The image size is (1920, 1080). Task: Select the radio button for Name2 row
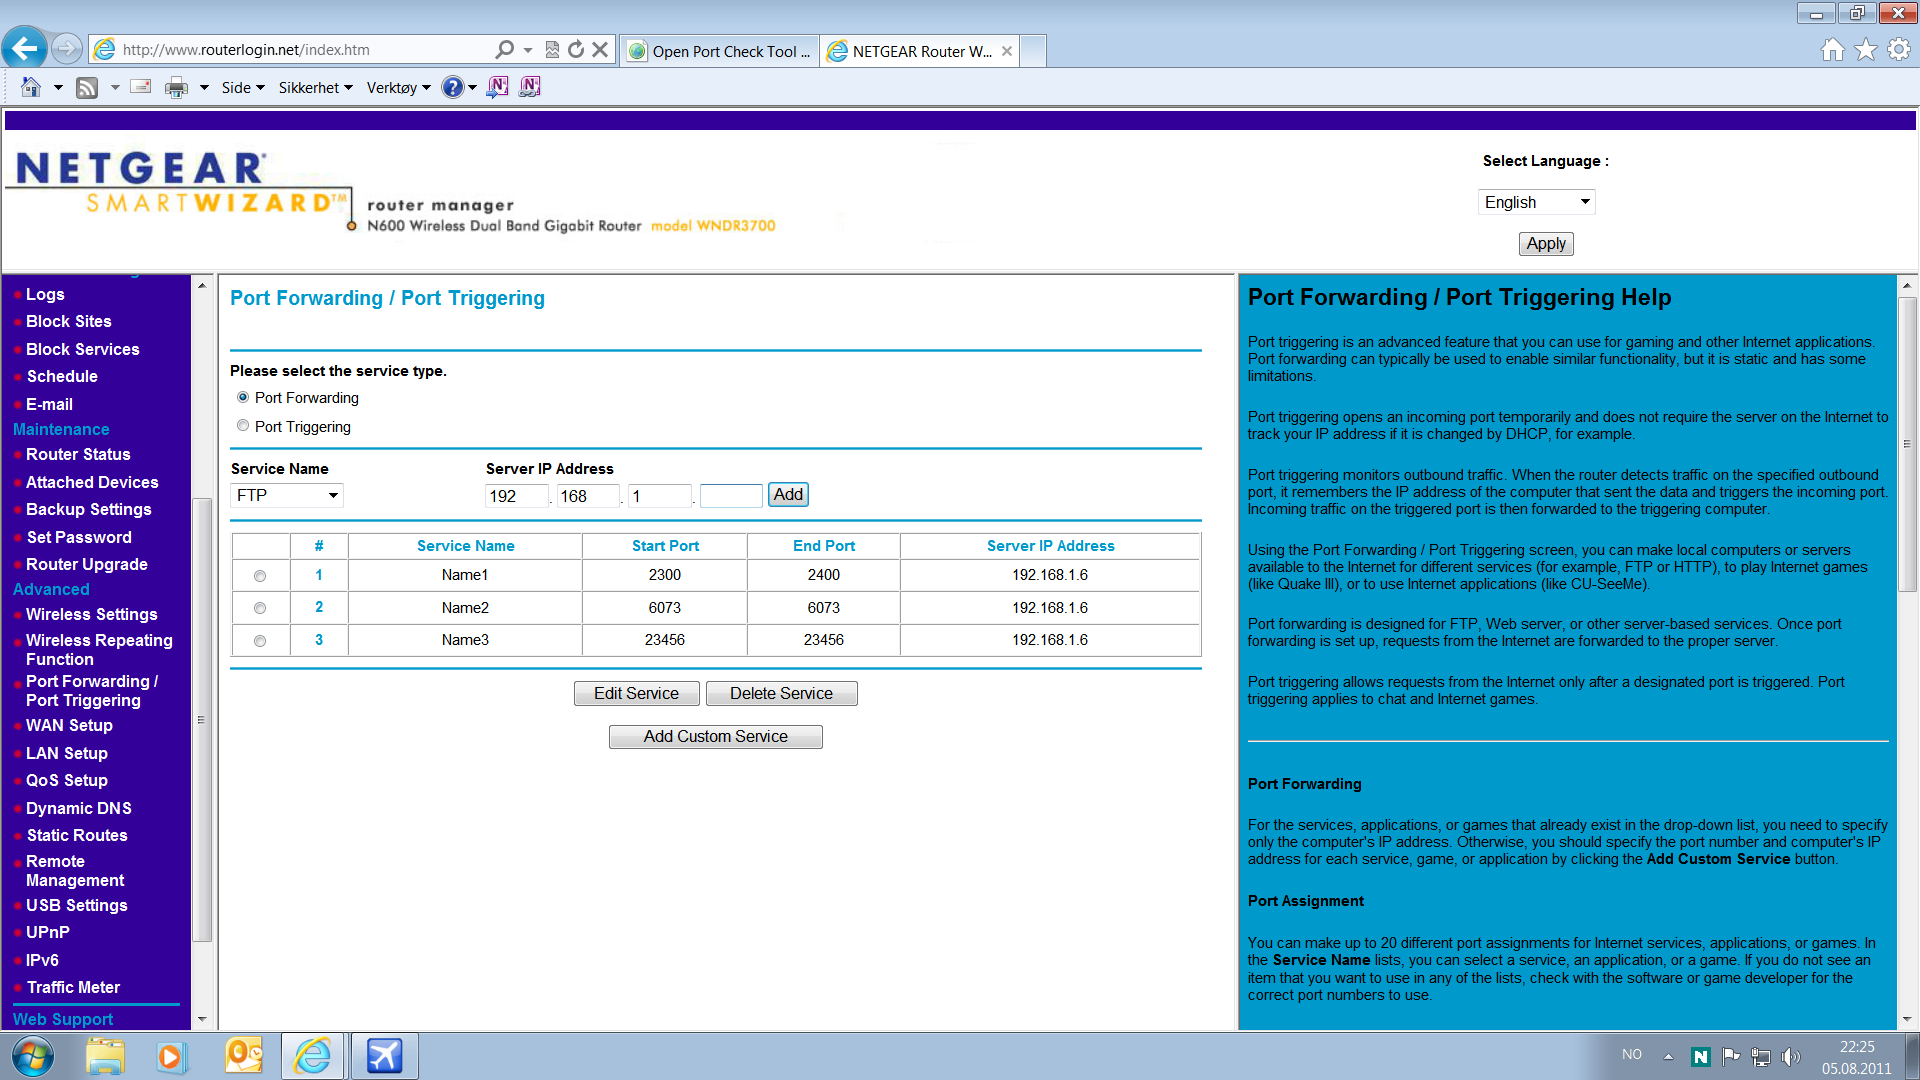(x=260, y=608)
